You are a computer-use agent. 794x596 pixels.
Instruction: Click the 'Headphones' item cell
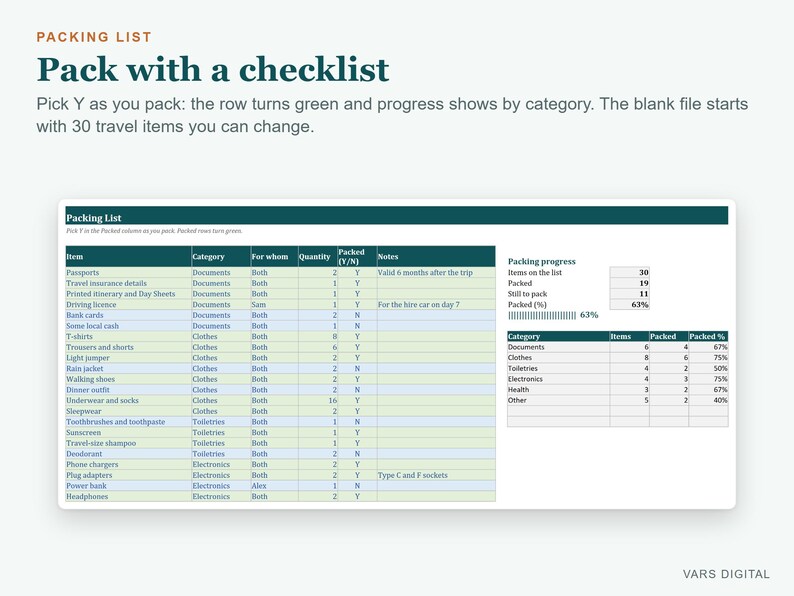(x=128, y=496)
